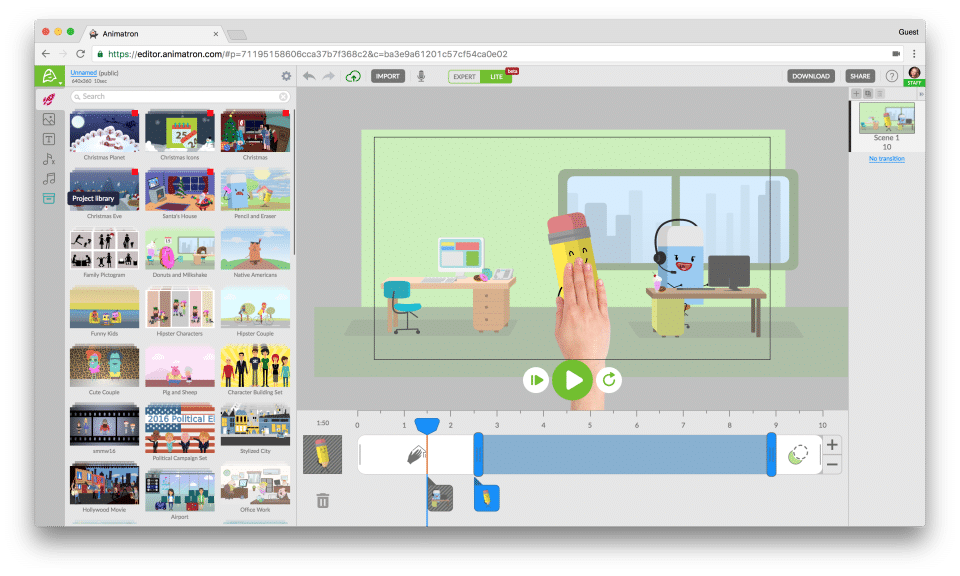This screenshot has width=960, height=576.
Task: Click the timeline playhead marker
Action: pyautogui.click(x=427, y=425)
